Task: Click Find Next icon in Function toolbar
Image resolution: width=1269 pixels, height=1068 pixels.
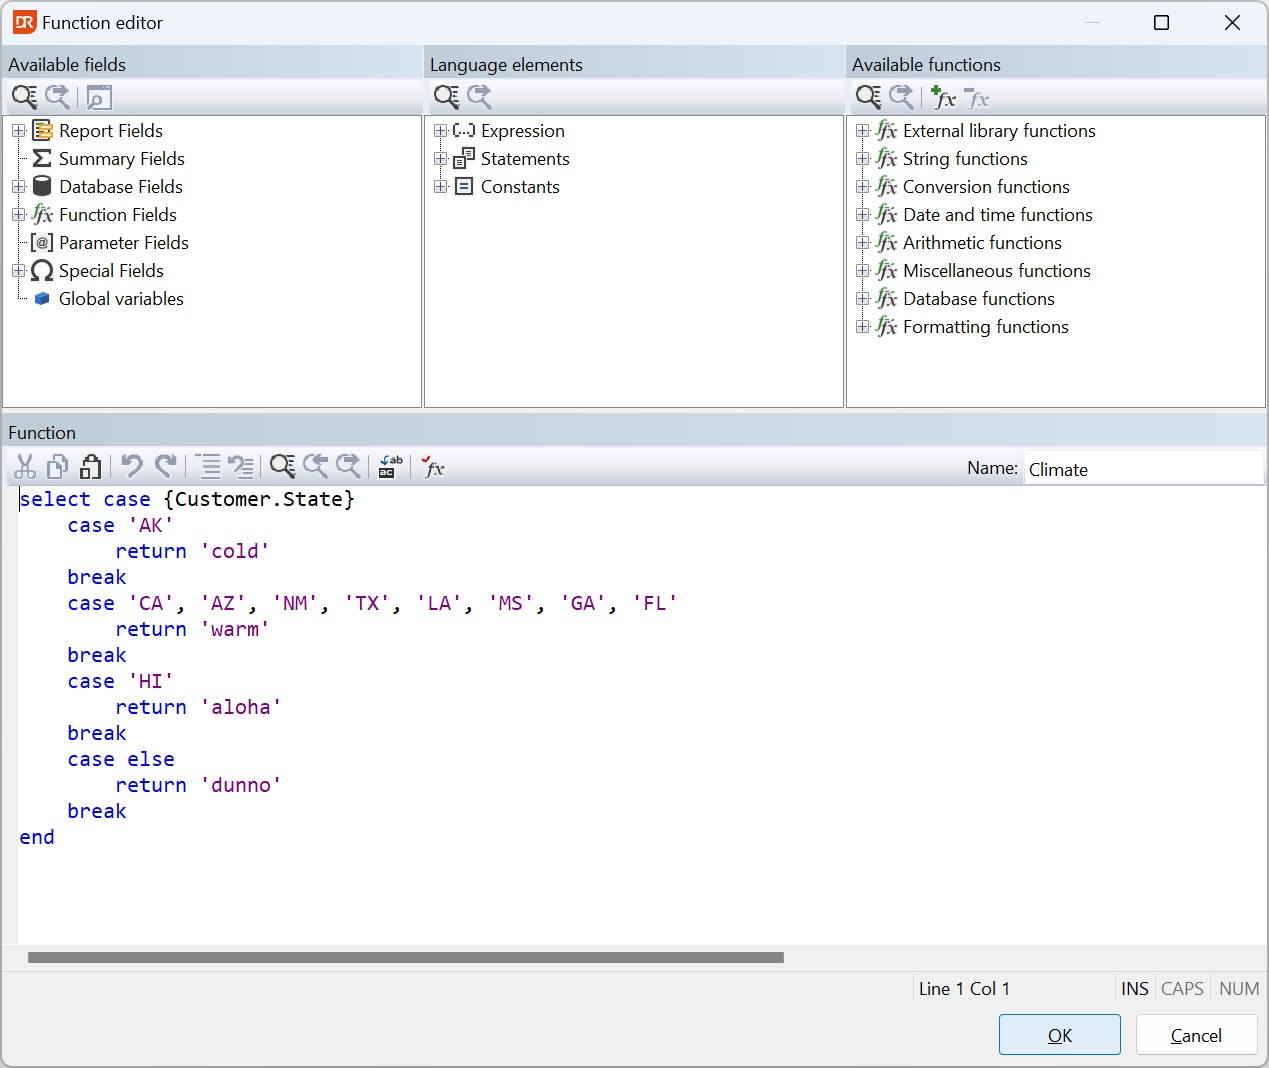Action: [x=349, y=467]
